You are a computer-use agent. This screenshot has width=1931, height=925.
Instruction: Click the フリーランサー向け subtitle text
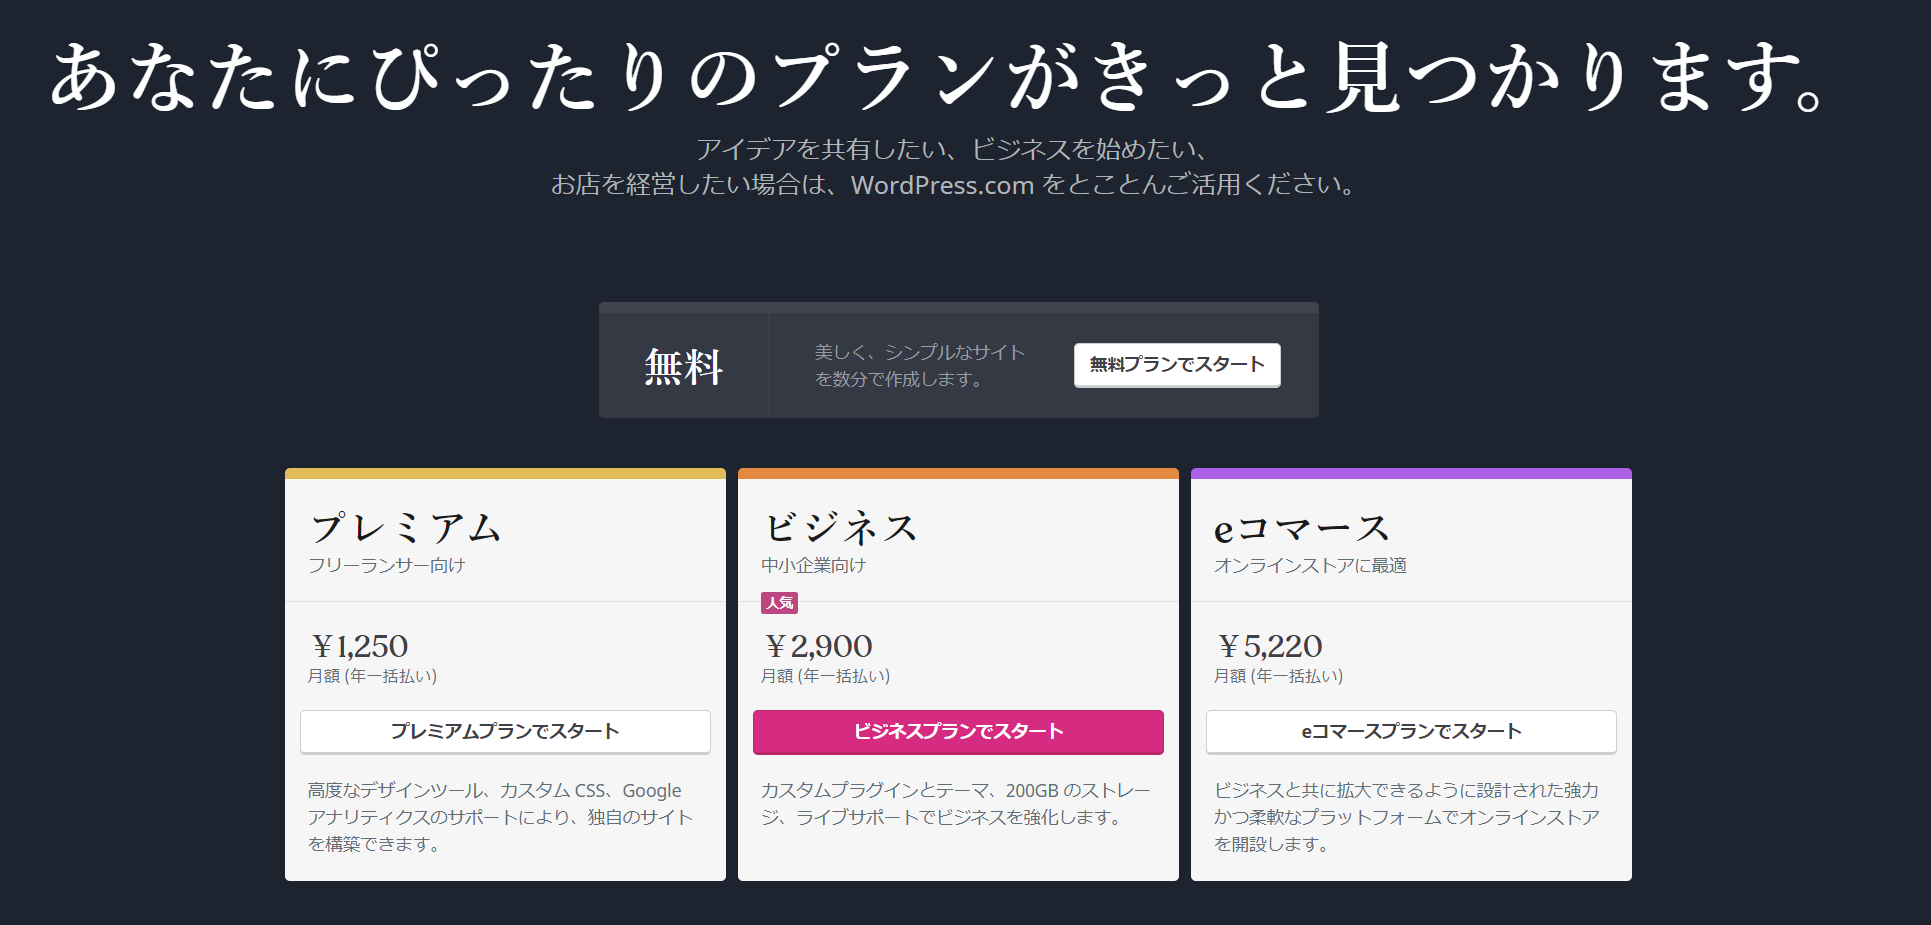coord(389,564)
